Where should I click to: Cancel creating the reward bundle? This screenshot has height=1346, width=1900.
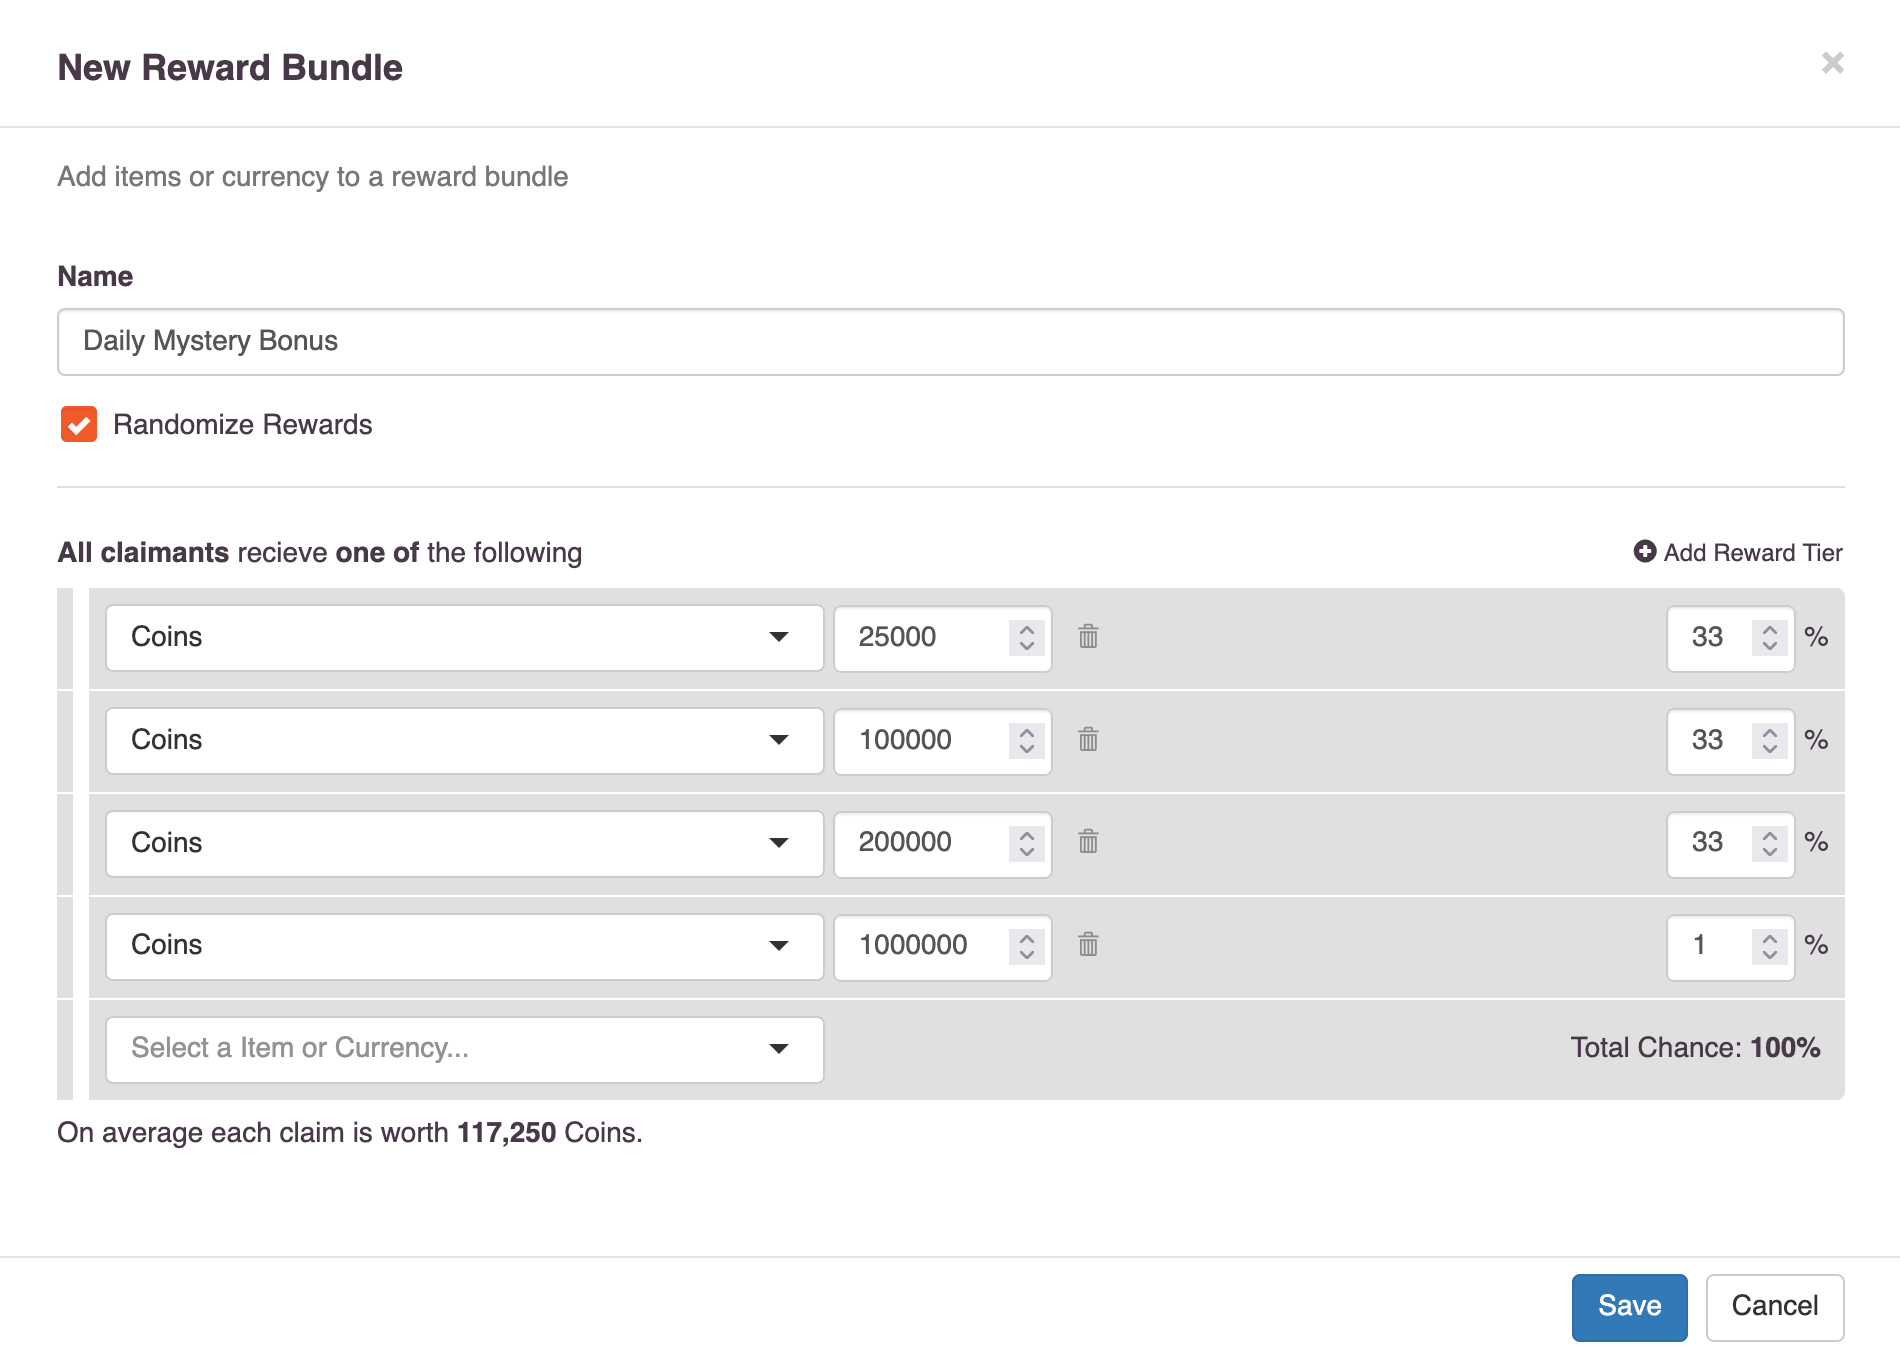pos(1774,1306)
